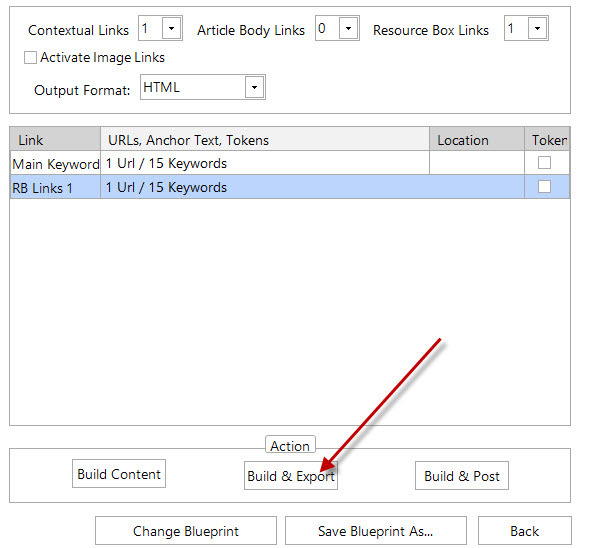
Task: Open the Contextual Links dropdown arrow
Action: click(x=172, y=28)
